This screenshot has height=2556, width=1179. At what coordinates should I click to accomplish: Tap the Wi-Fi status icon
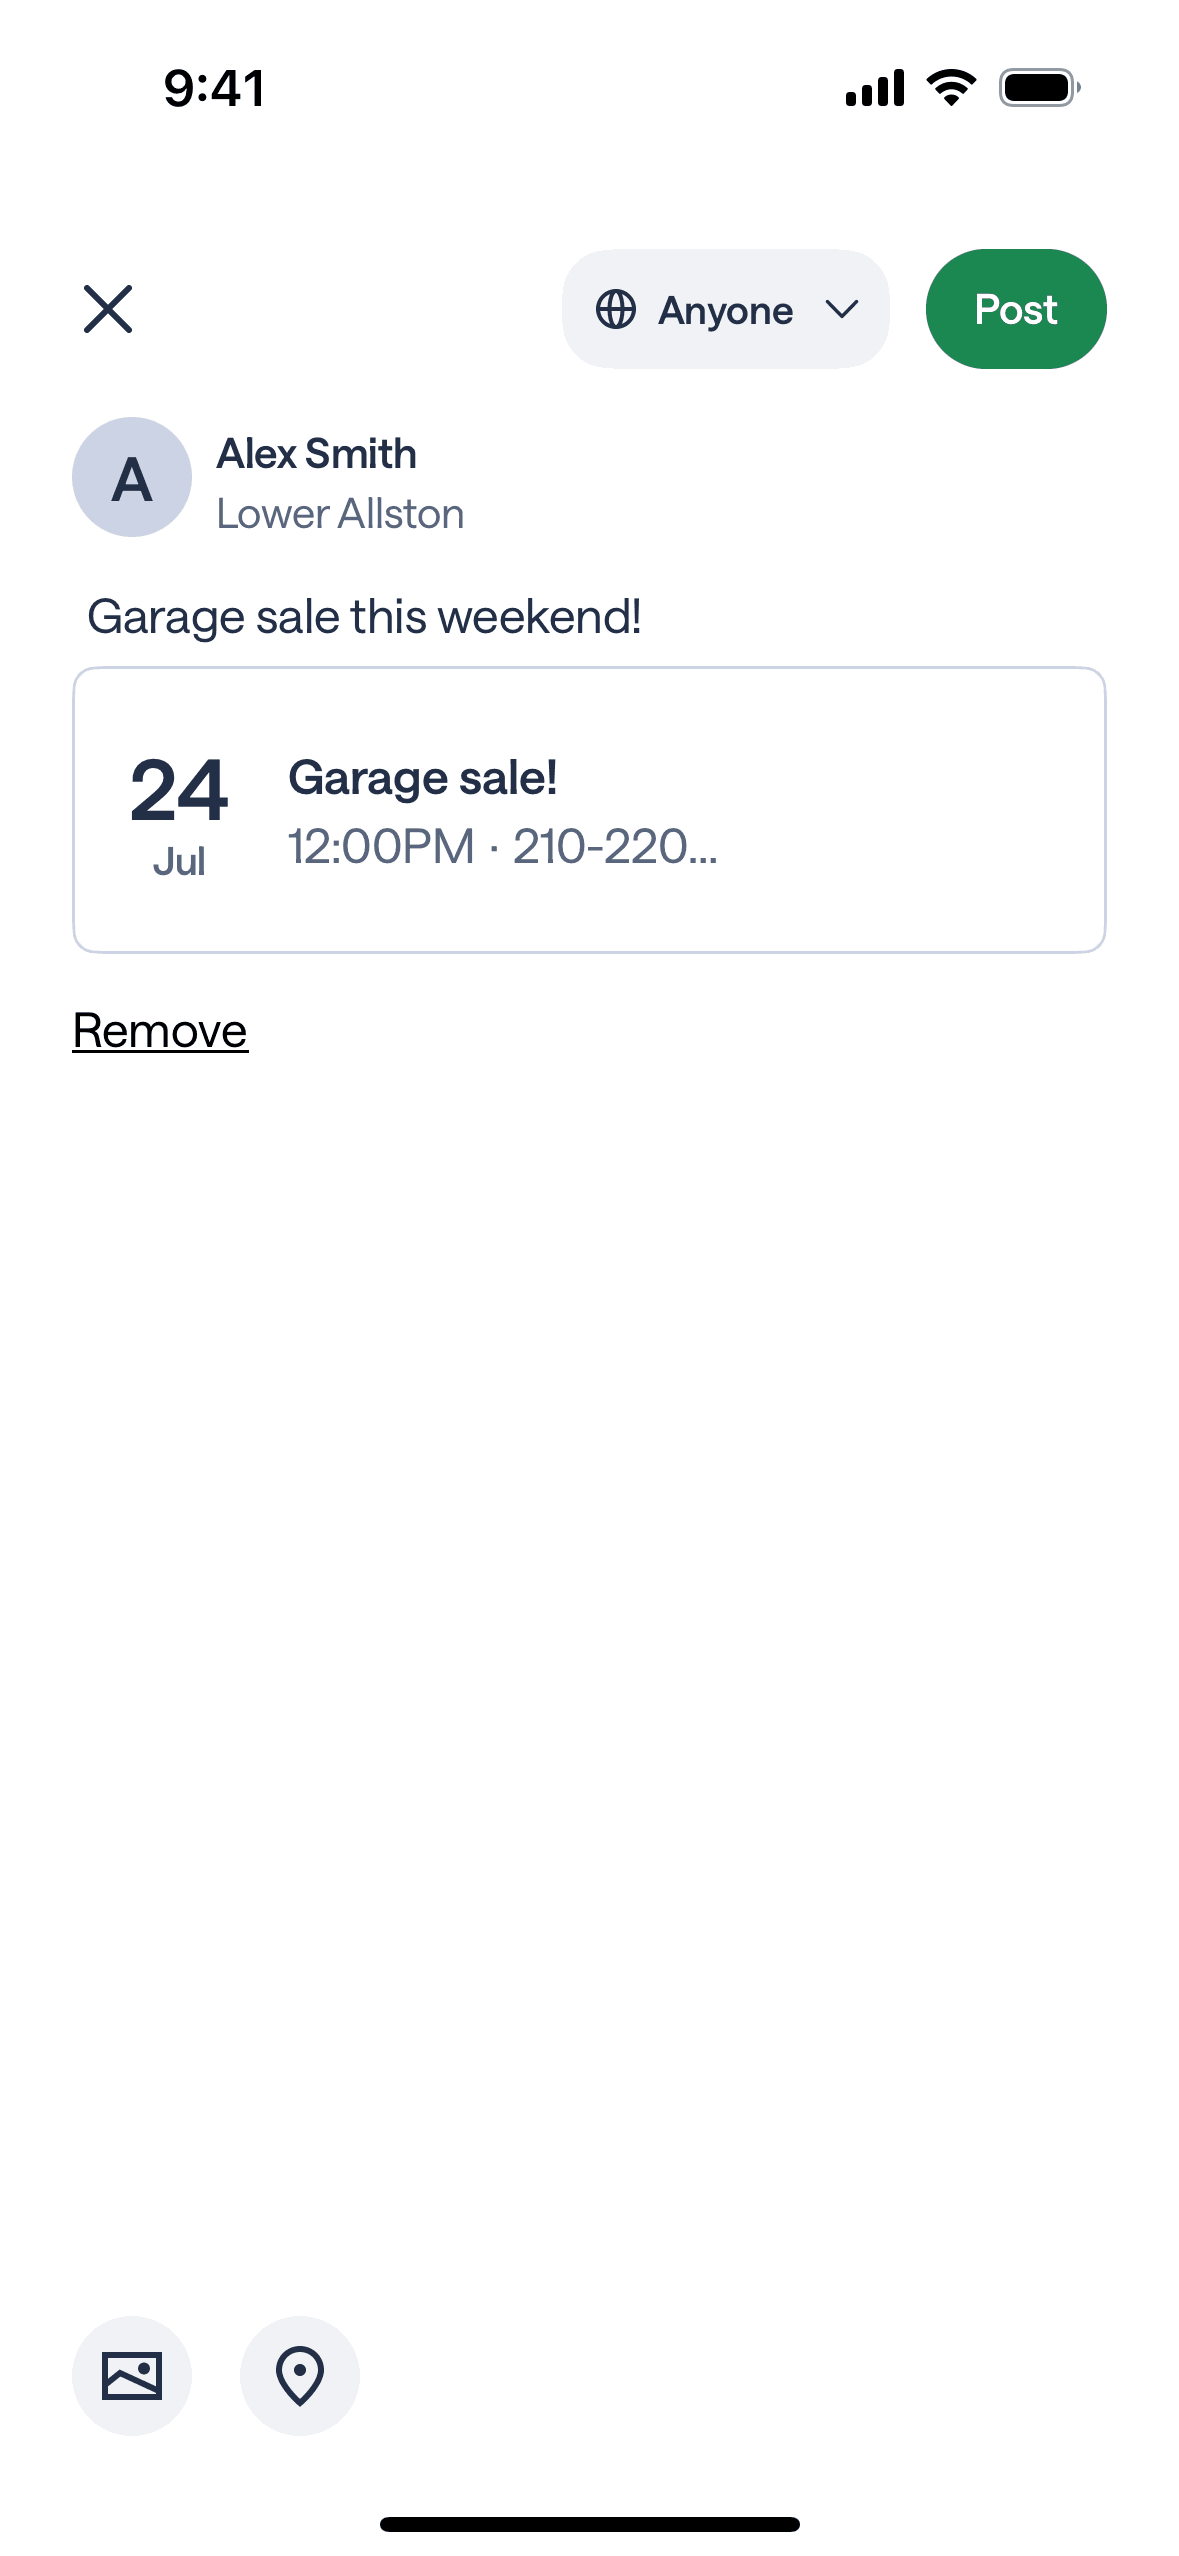click(x=951, y=88)
